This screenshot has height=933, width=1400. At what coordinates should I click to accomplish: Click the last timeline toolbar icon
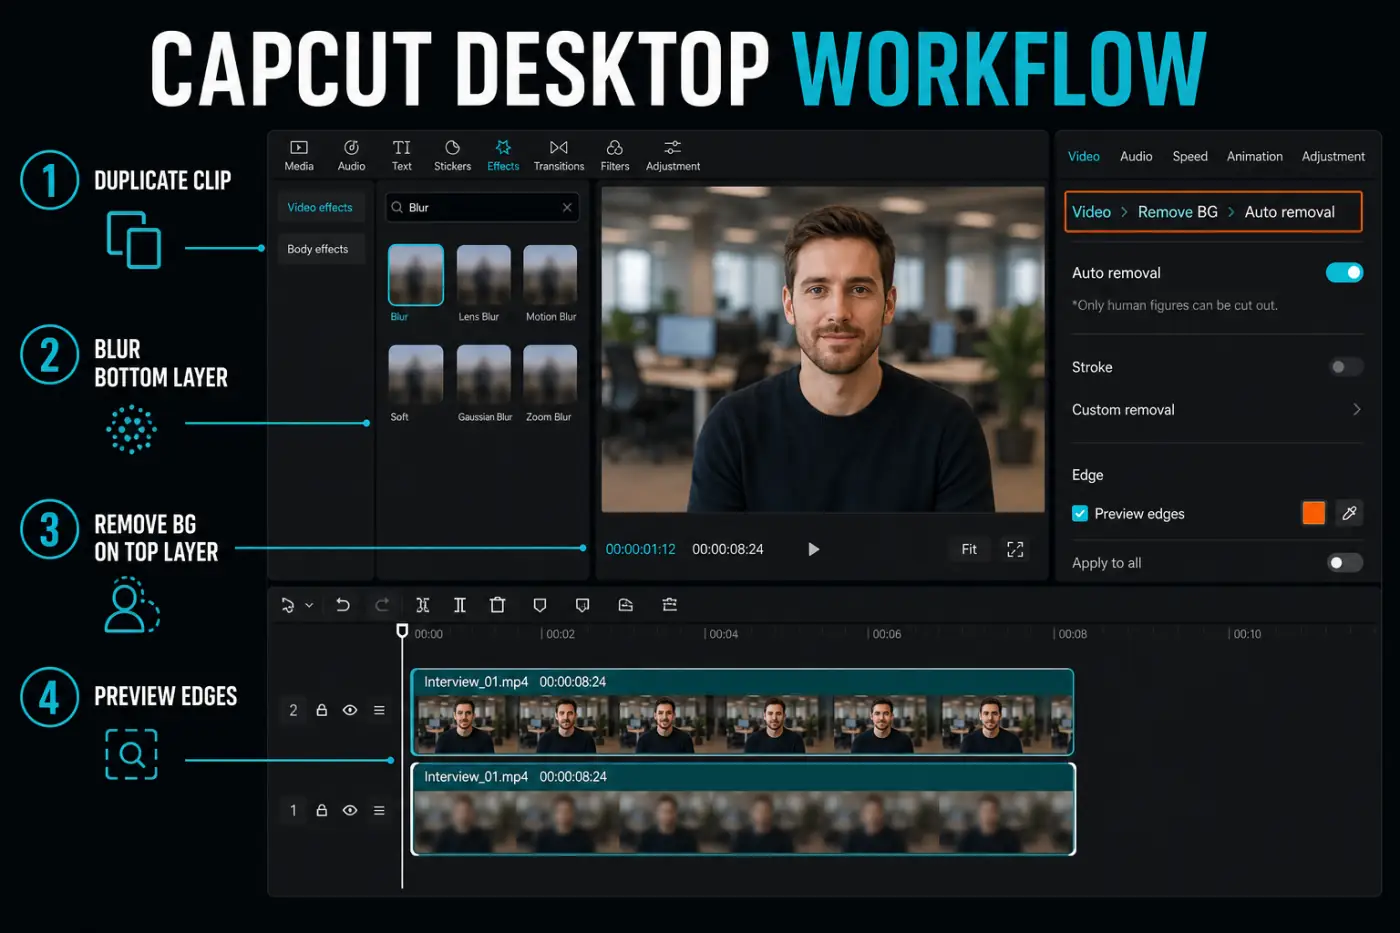point(670,605)
